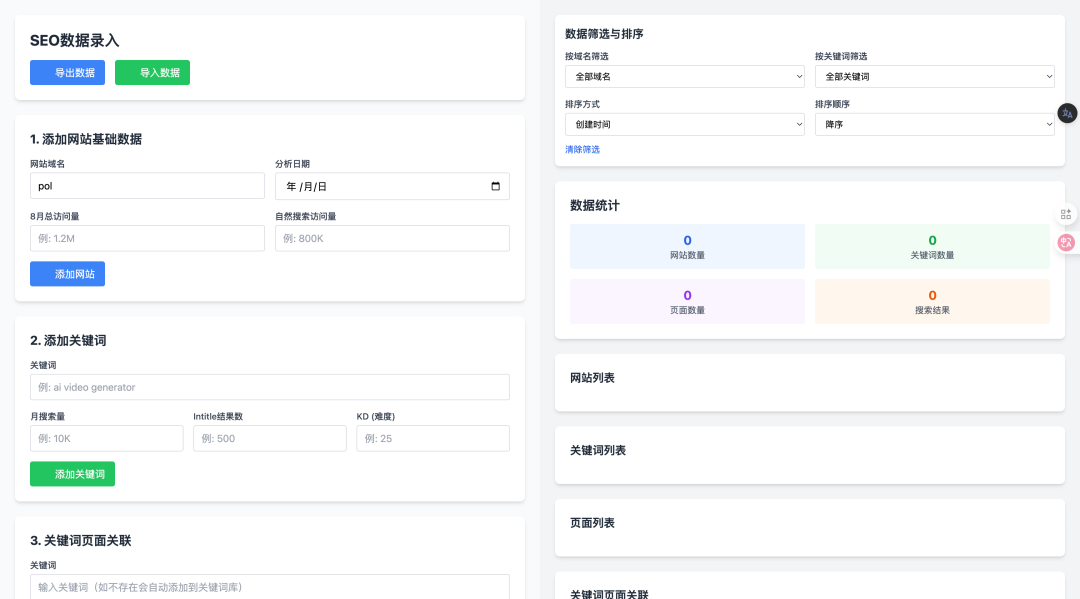This screenshot has width=1080, height=599.
Task: Click the 自然搜索访问量 input field
Action: tap(393, 238)
